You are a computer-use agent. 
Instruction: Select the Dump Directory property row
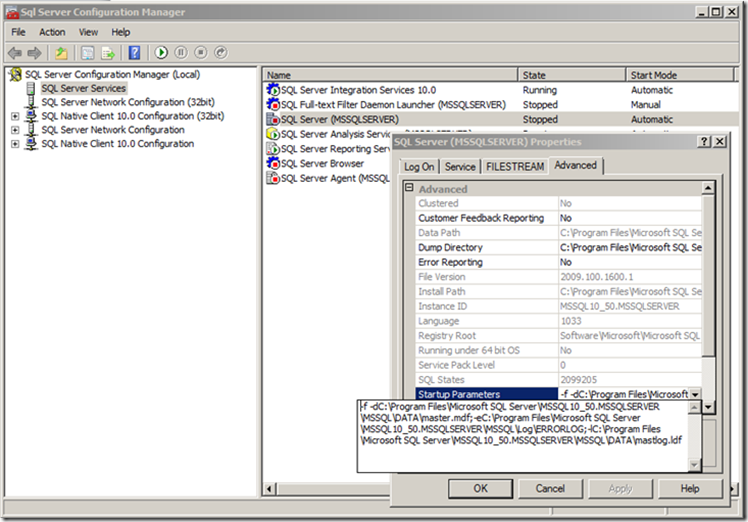tap(559, 247)
